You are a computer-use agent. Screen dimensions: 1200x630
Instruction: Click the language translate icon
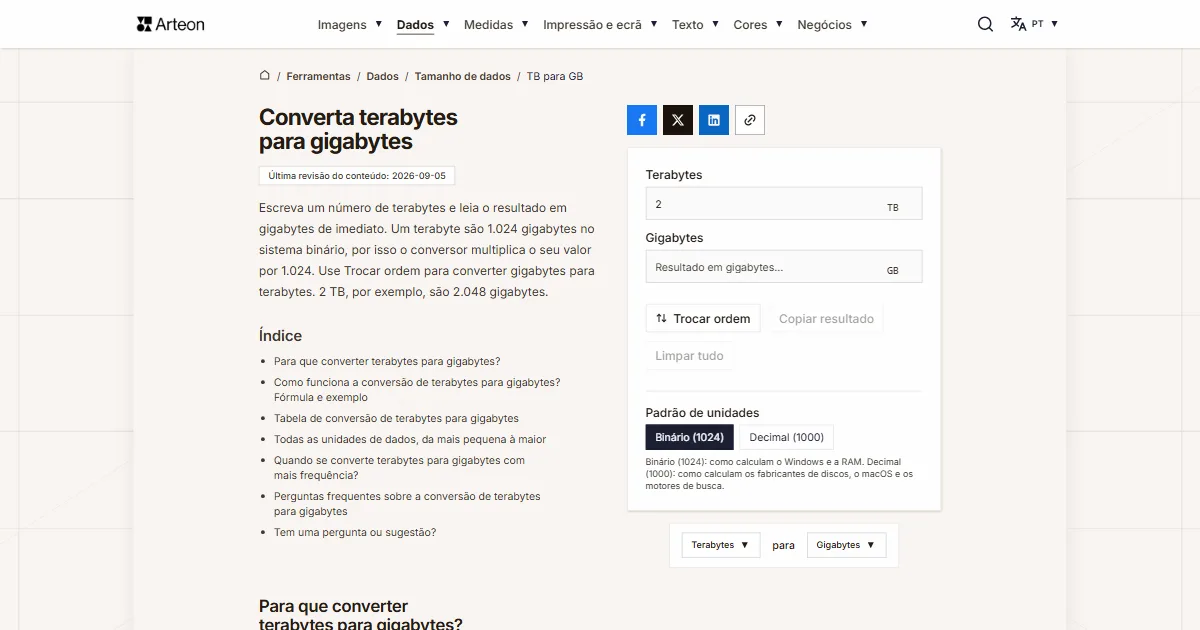click(1018, 24)
